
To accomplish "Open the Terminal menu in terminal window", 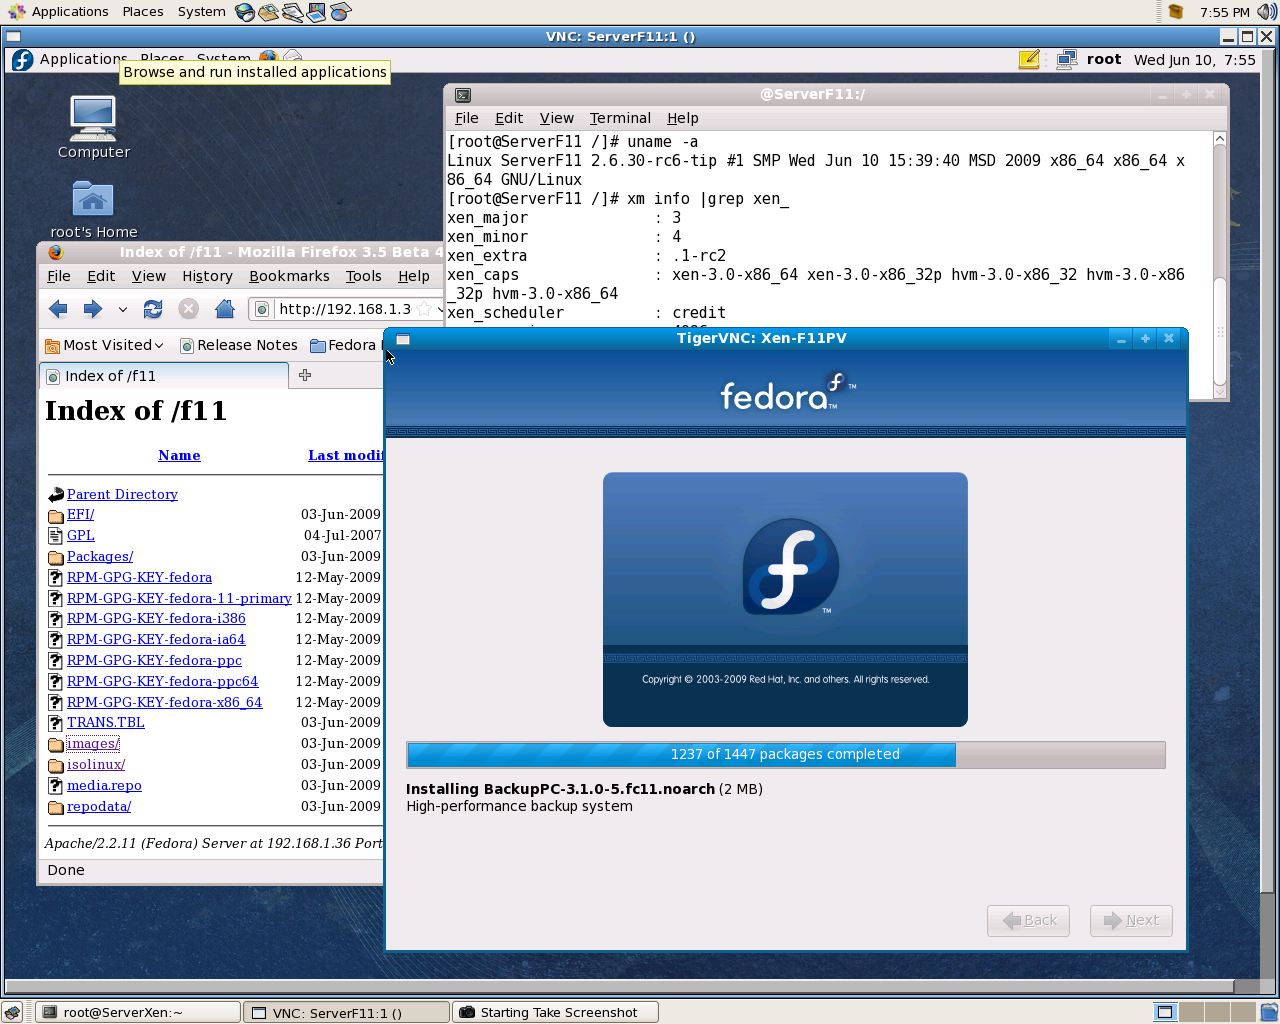I will 620,118.
